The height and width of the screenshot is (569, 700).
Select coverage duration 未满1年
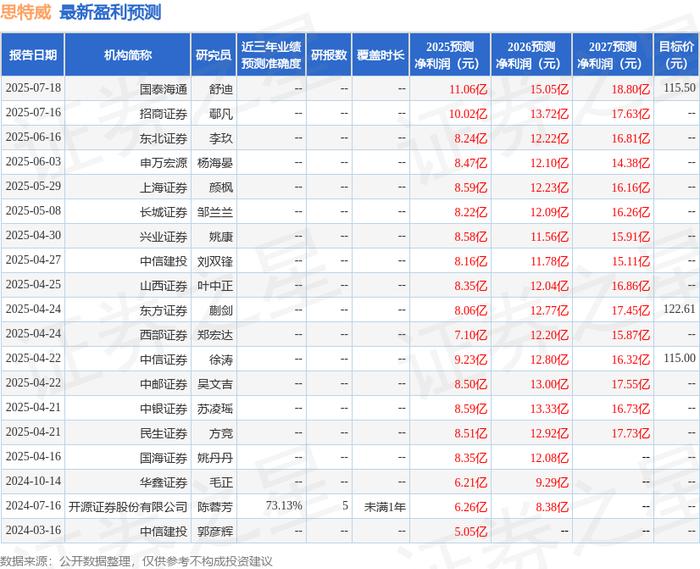[385, 507]
